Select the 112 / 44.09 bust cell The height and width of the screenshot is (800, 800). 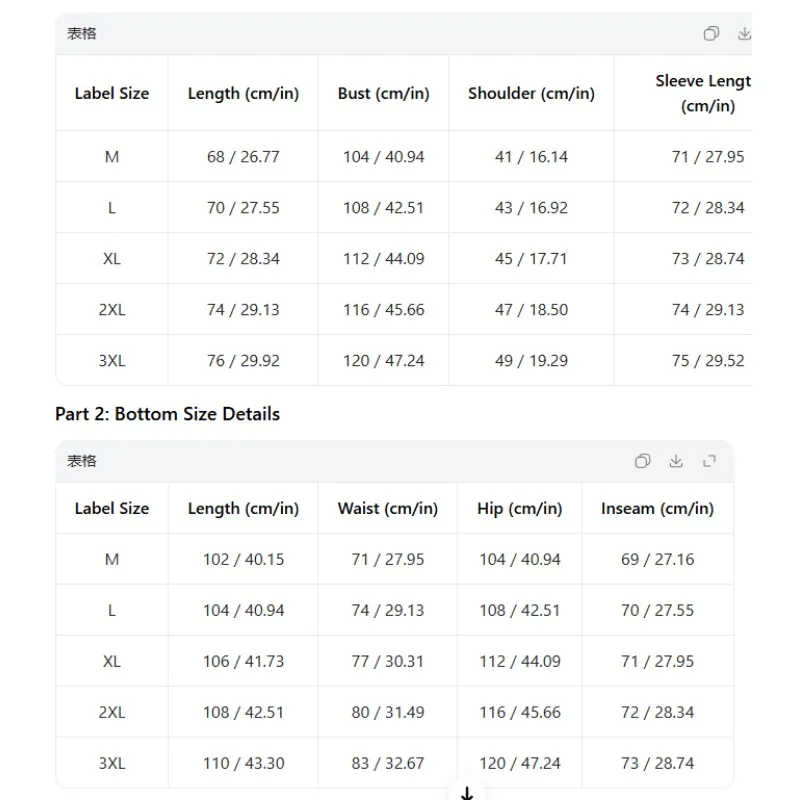coord(383,259)
